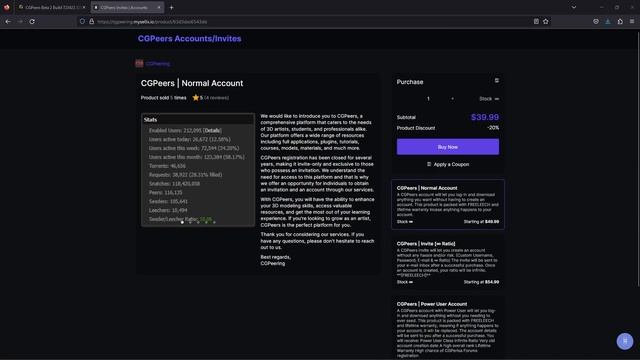Open the CGPeering seller link
The height and width of the screenshot is (360, 640).
click(158, 64)
